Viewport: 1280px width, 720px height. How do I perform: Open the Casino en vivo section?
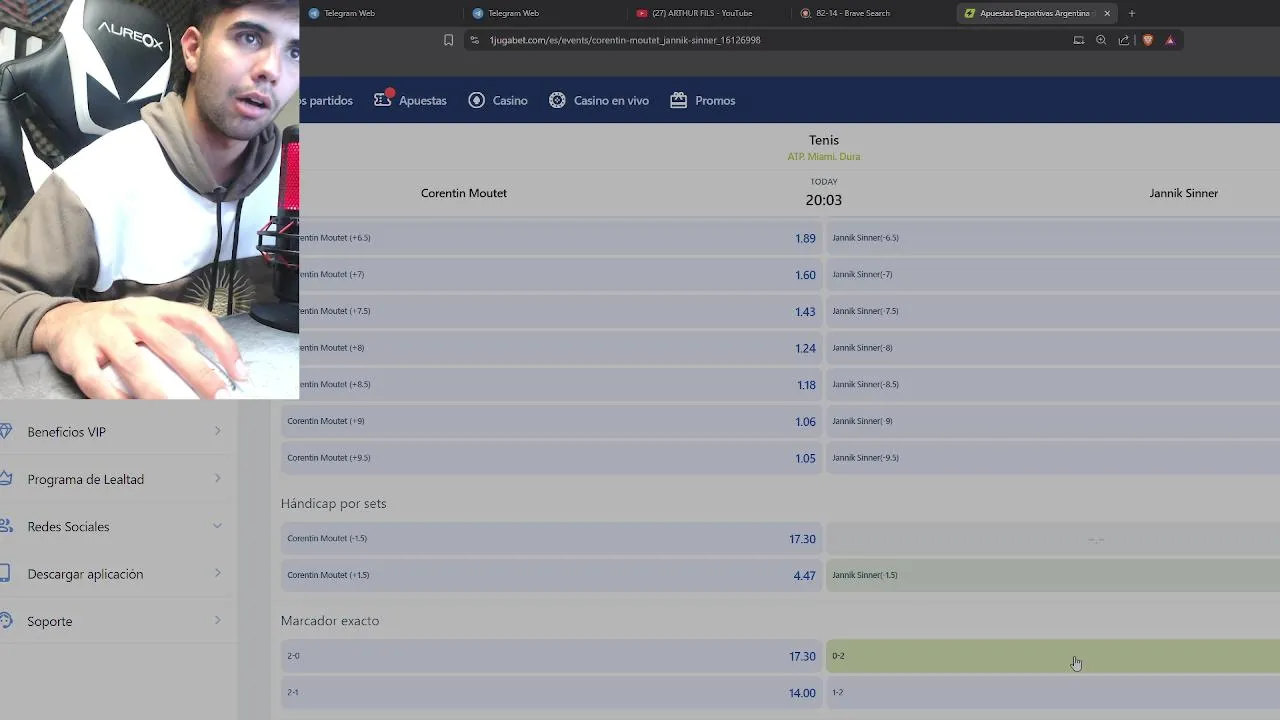coord(611,100)
